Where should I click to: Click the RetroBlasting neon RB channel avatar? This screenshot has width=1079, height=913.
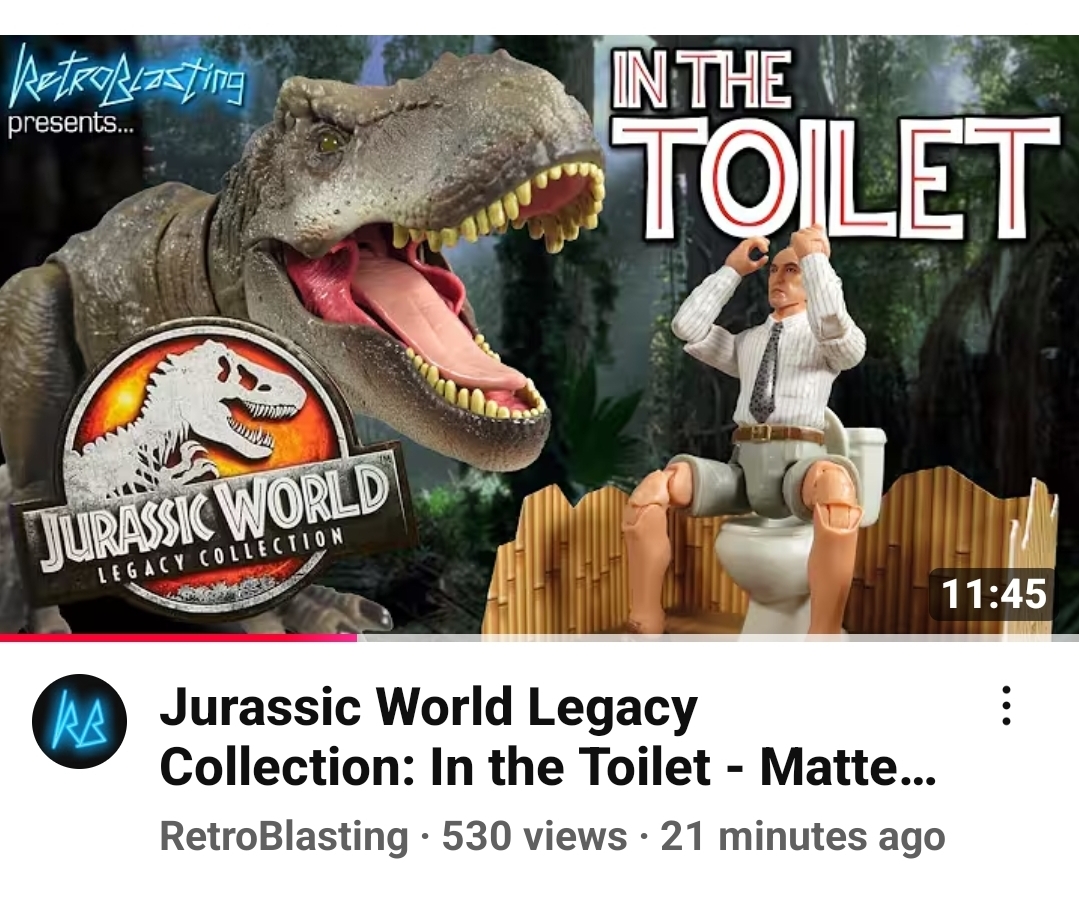(79, 721)
